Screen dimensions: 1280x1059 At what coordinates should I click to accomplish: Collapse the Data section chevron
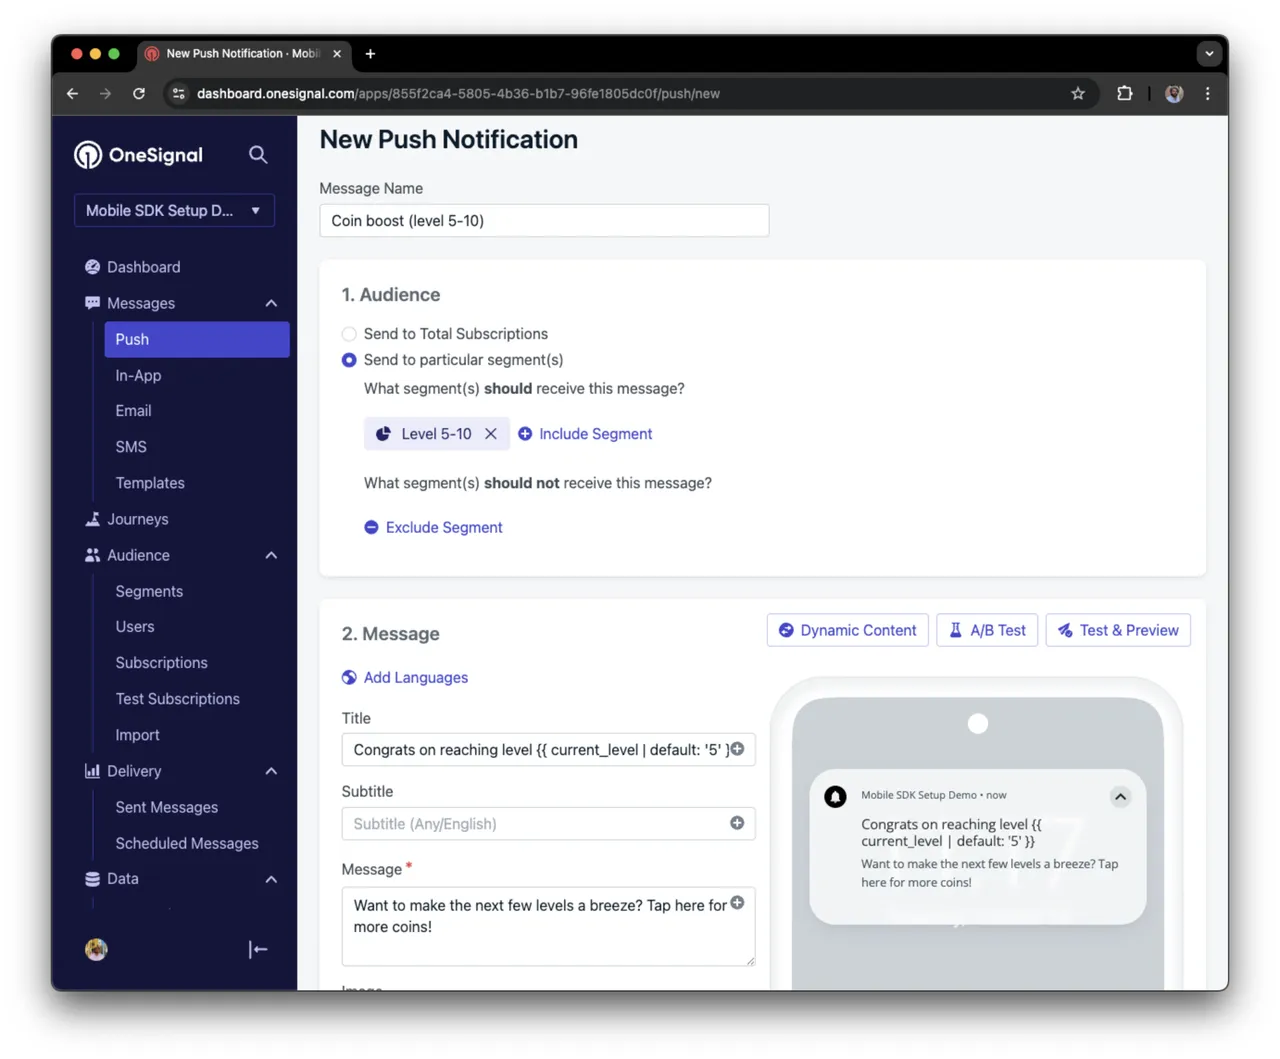click(271, 879)
